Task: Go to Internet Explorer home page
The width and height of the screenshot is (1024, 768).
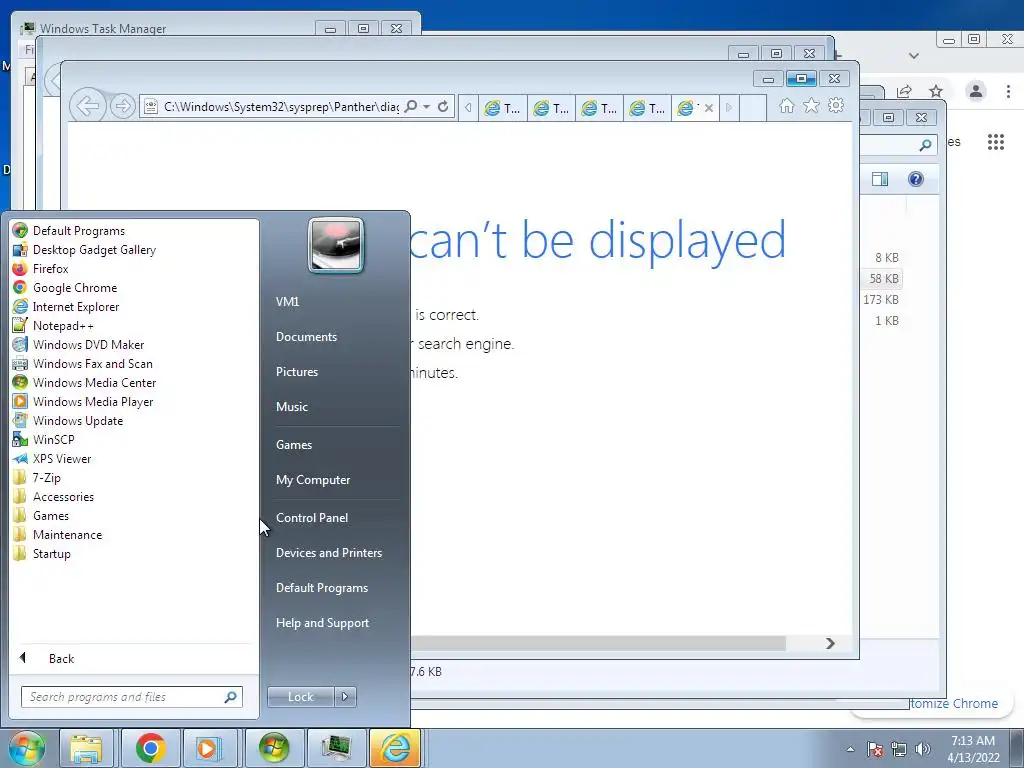Action: tap(786, 106)
